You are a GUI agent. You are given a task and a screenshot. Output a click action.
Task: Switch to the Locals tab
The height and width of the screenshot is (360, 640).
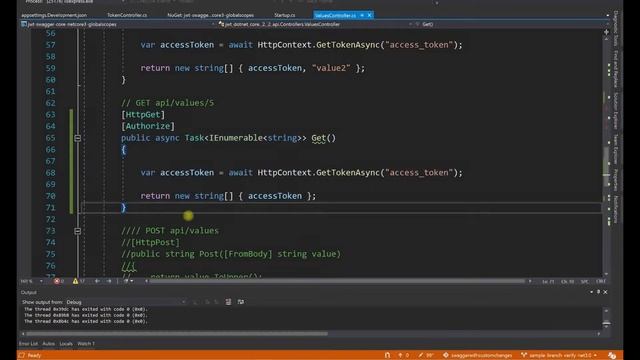pos(66,344)
